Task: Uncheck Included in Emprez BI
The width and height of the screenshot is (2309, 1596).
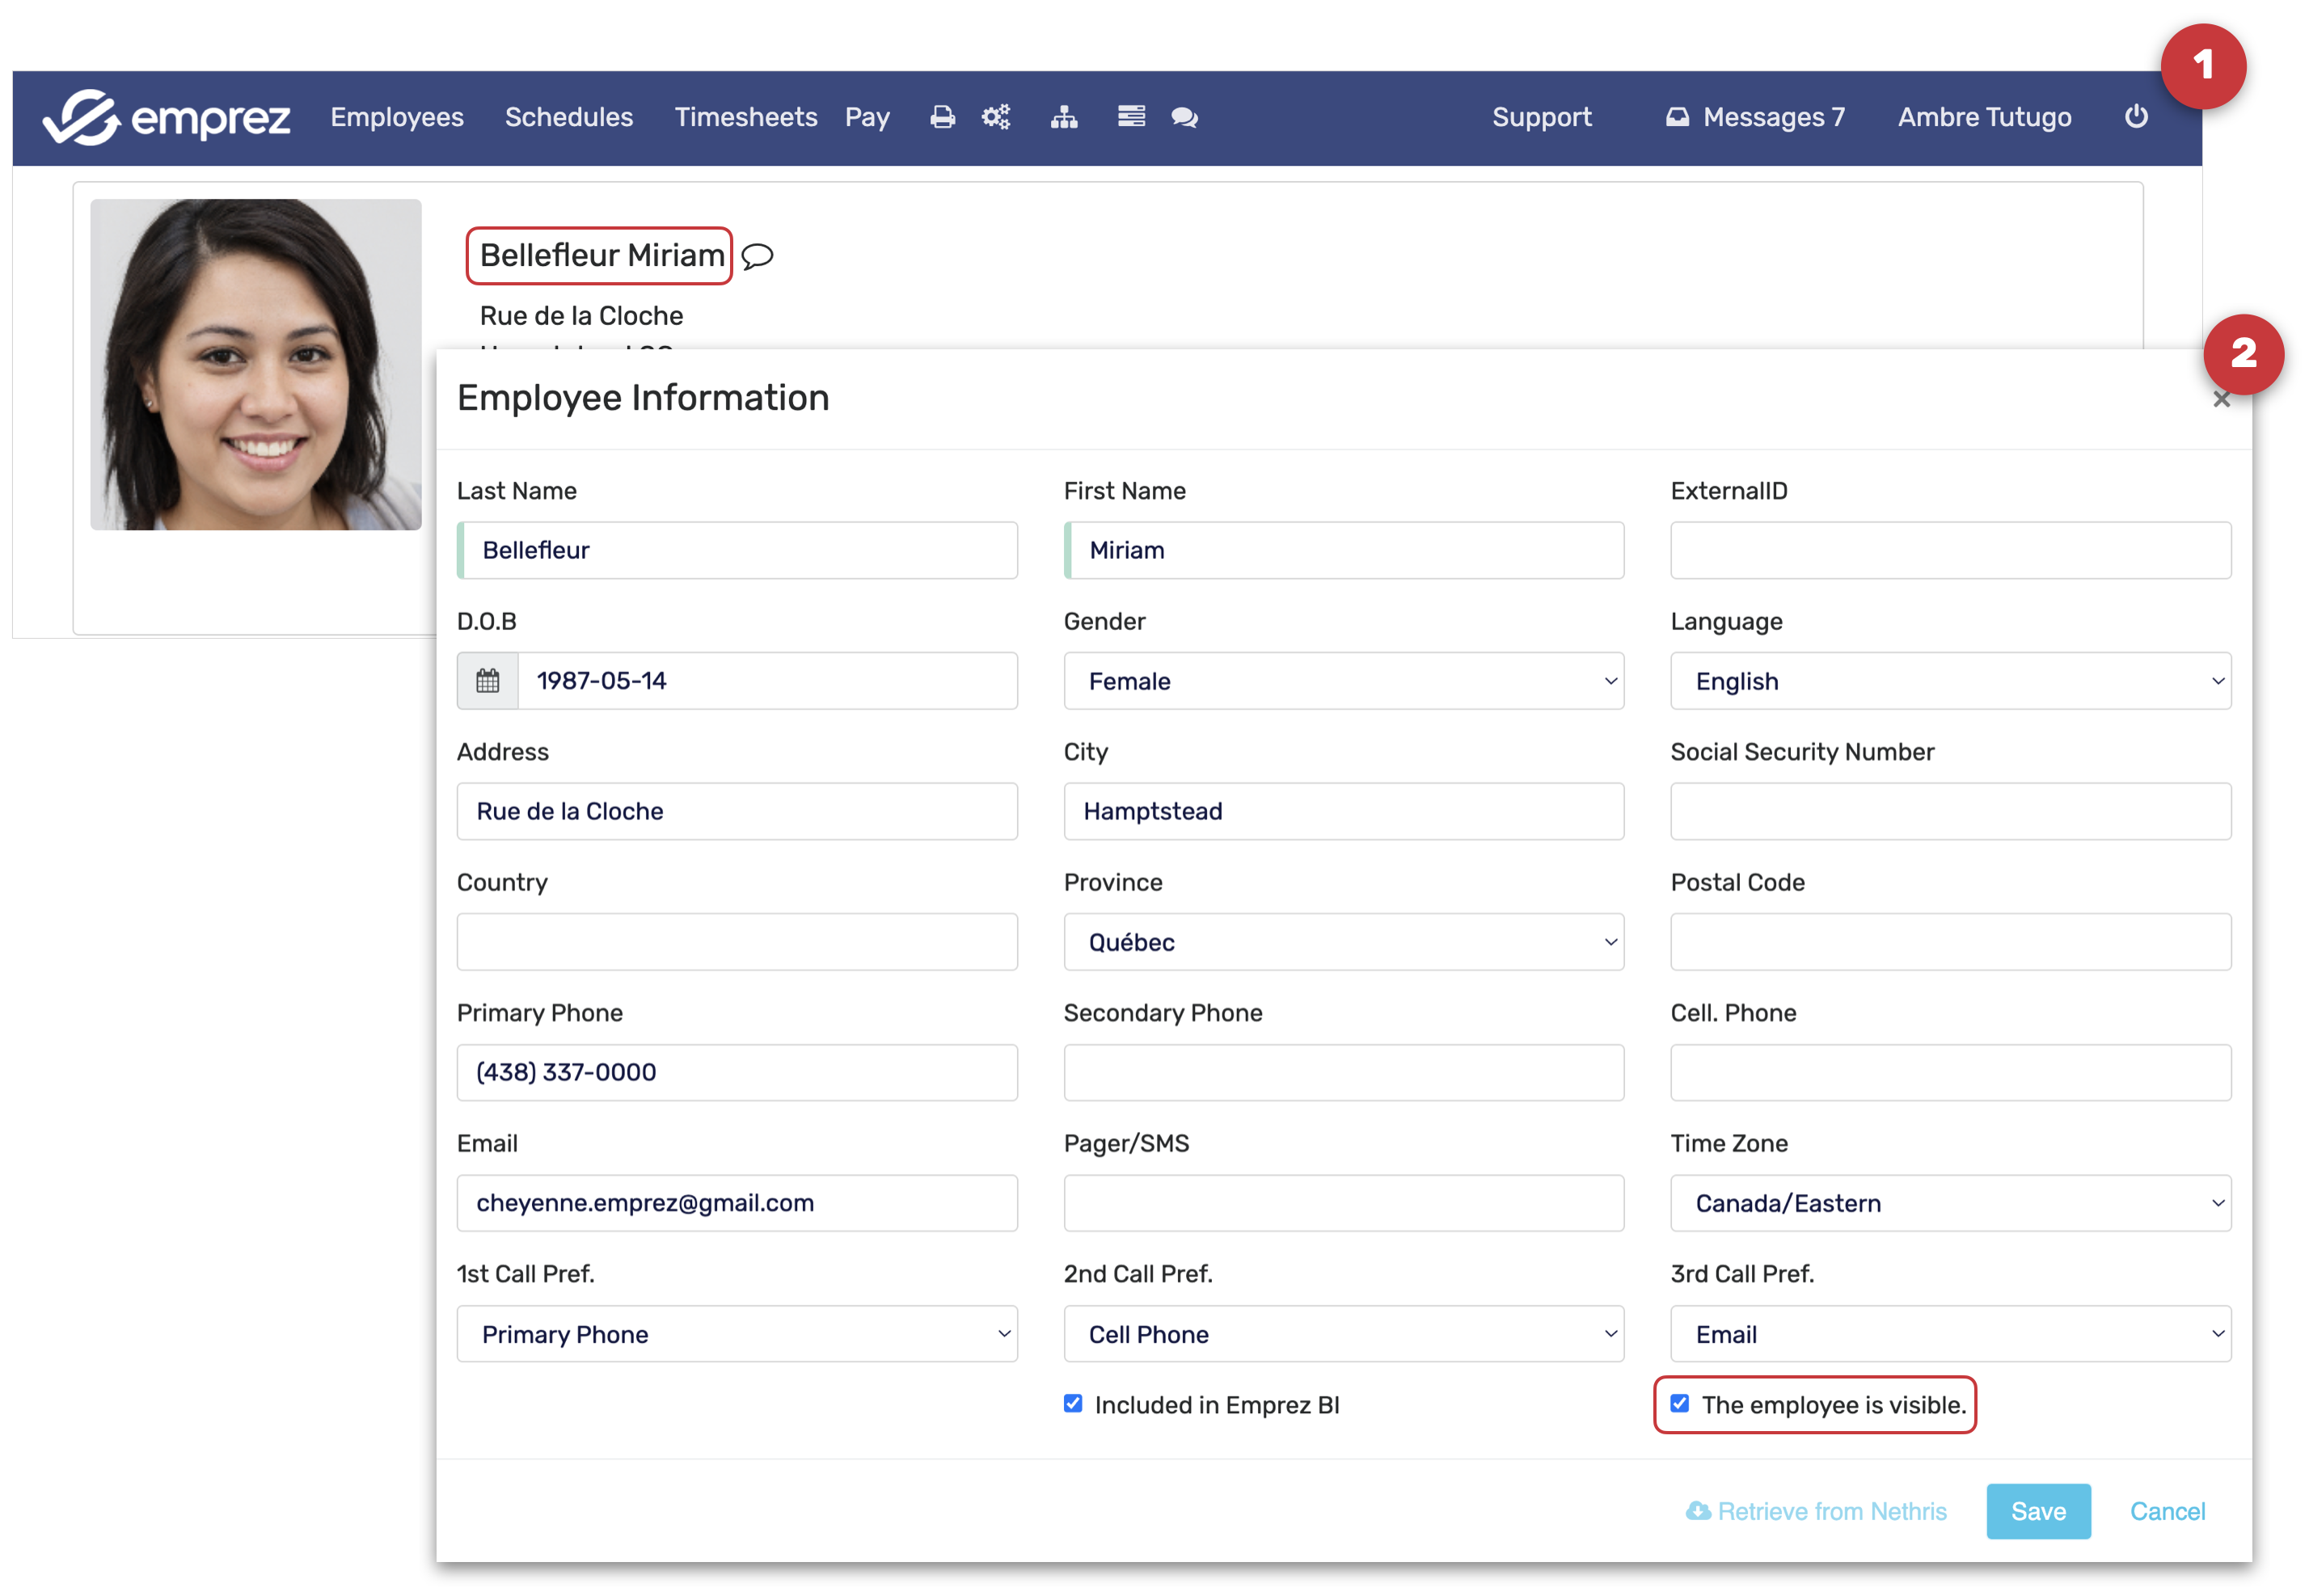Action: (x=1073, y=1404)
